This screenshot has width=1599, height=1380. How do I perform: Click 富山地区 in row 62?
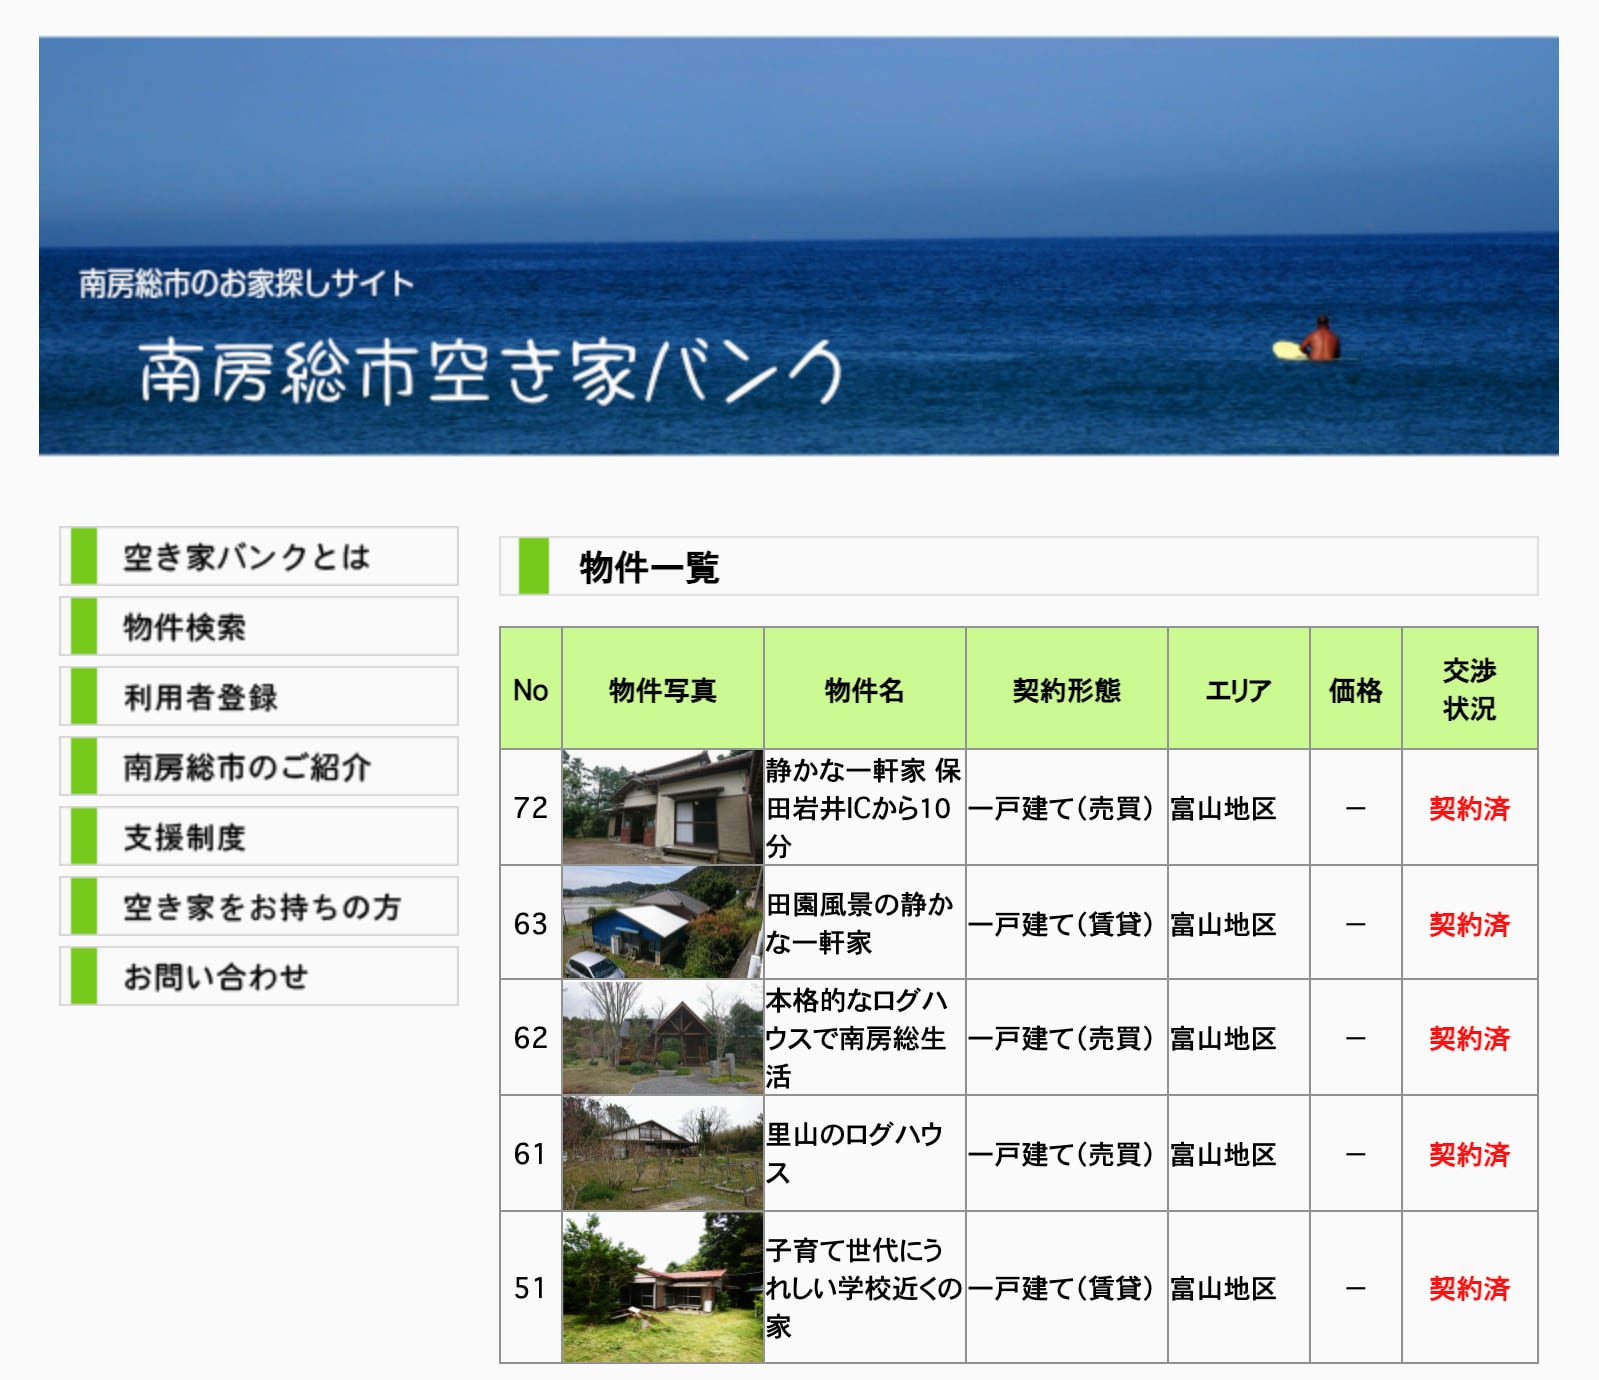click(1223, 1038)
